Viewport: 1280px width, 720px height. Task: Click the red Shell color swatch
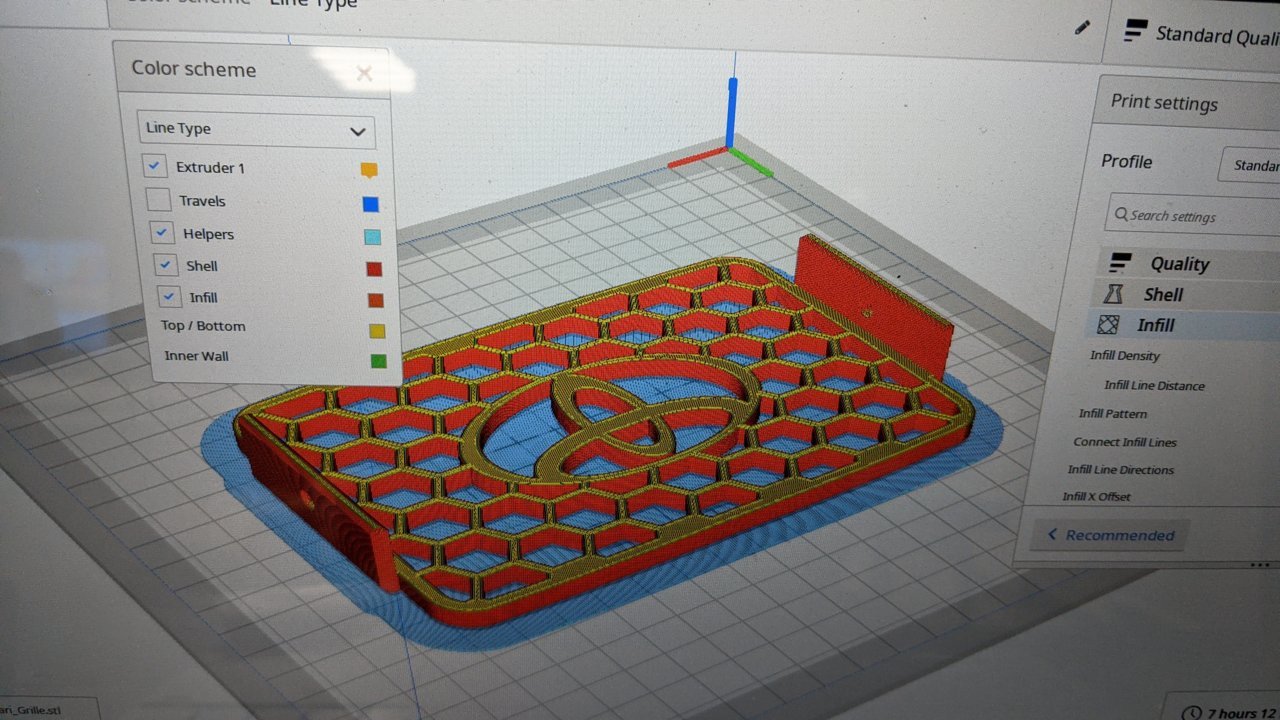[x=374, y=268]
